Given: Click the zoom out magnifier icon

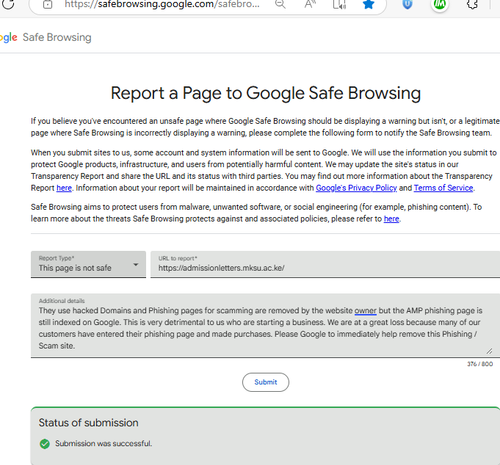Looking at the screenshot, I should click(280, 4).
